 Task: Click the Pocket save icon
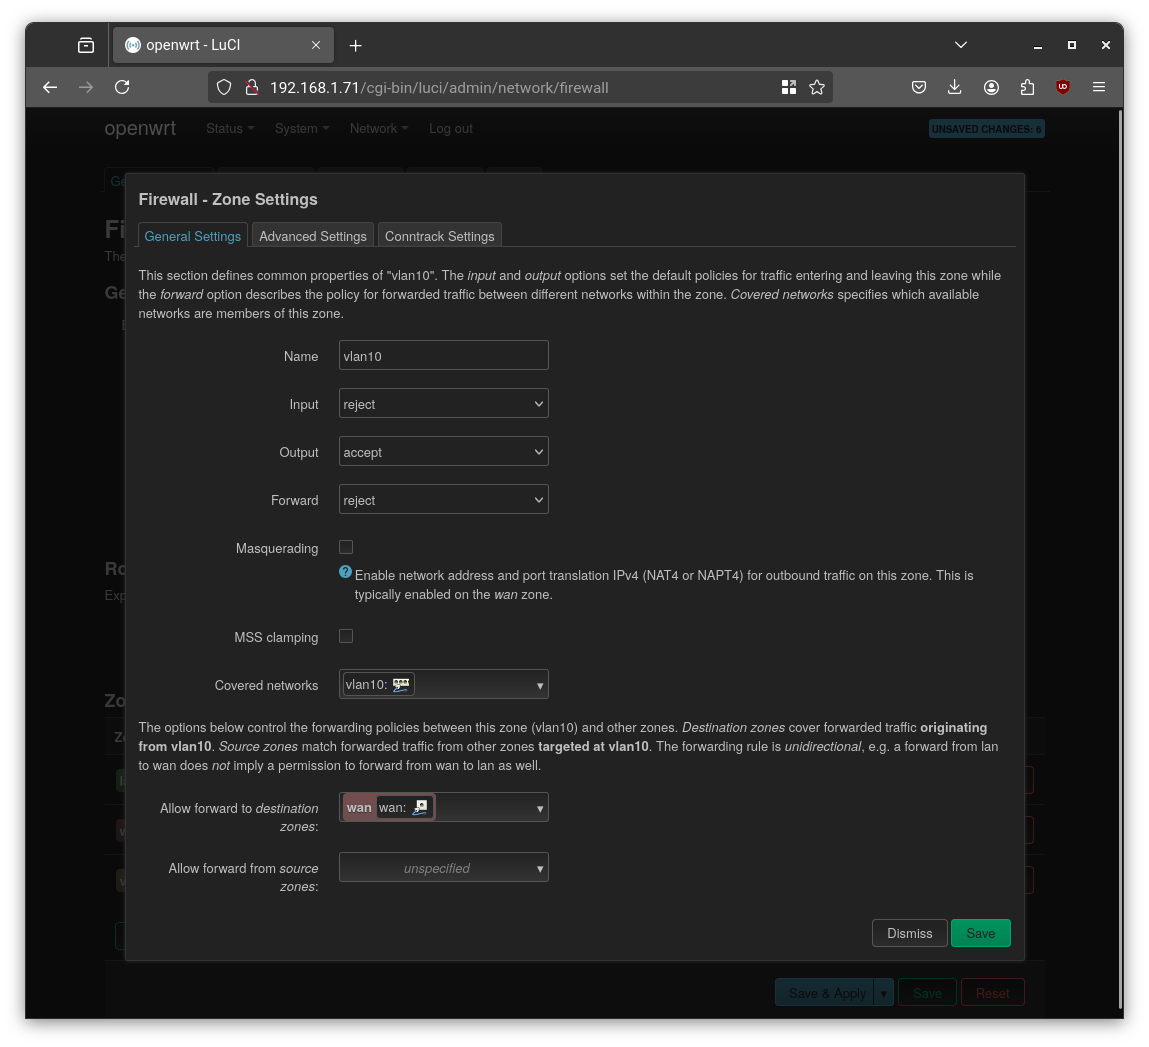click(919, 87)
